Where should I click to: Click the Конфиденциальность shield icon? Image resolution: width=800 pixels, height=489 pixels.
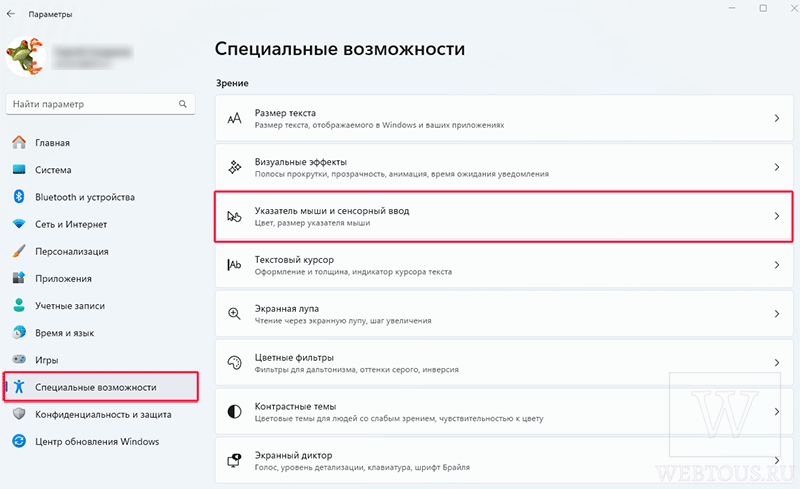click(19, 414)
